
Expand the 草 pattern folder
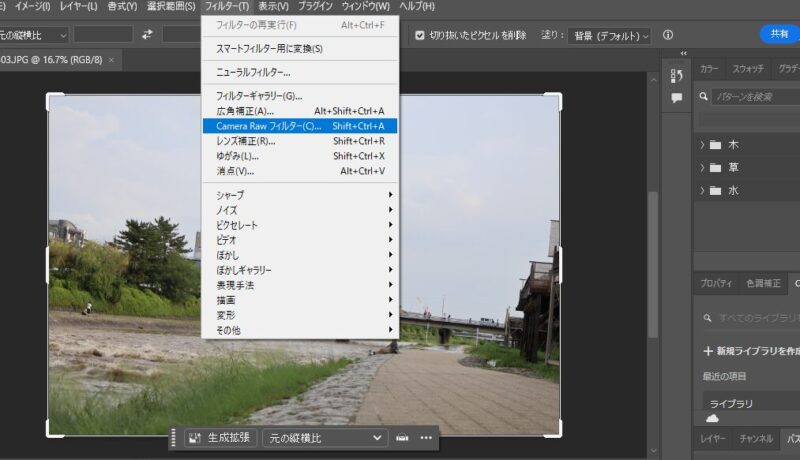702,167
